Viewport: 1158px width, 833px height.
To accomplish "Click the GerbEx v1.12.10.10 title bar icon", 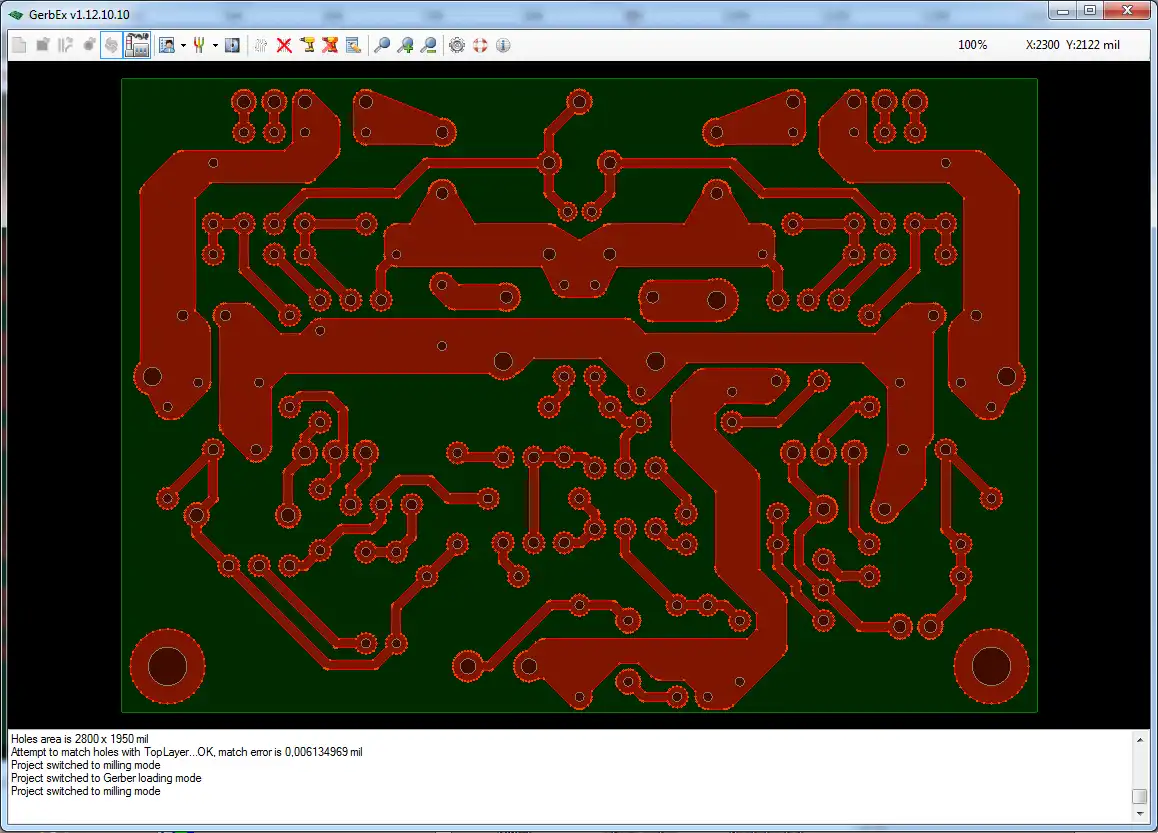I will tap(16, 14).
